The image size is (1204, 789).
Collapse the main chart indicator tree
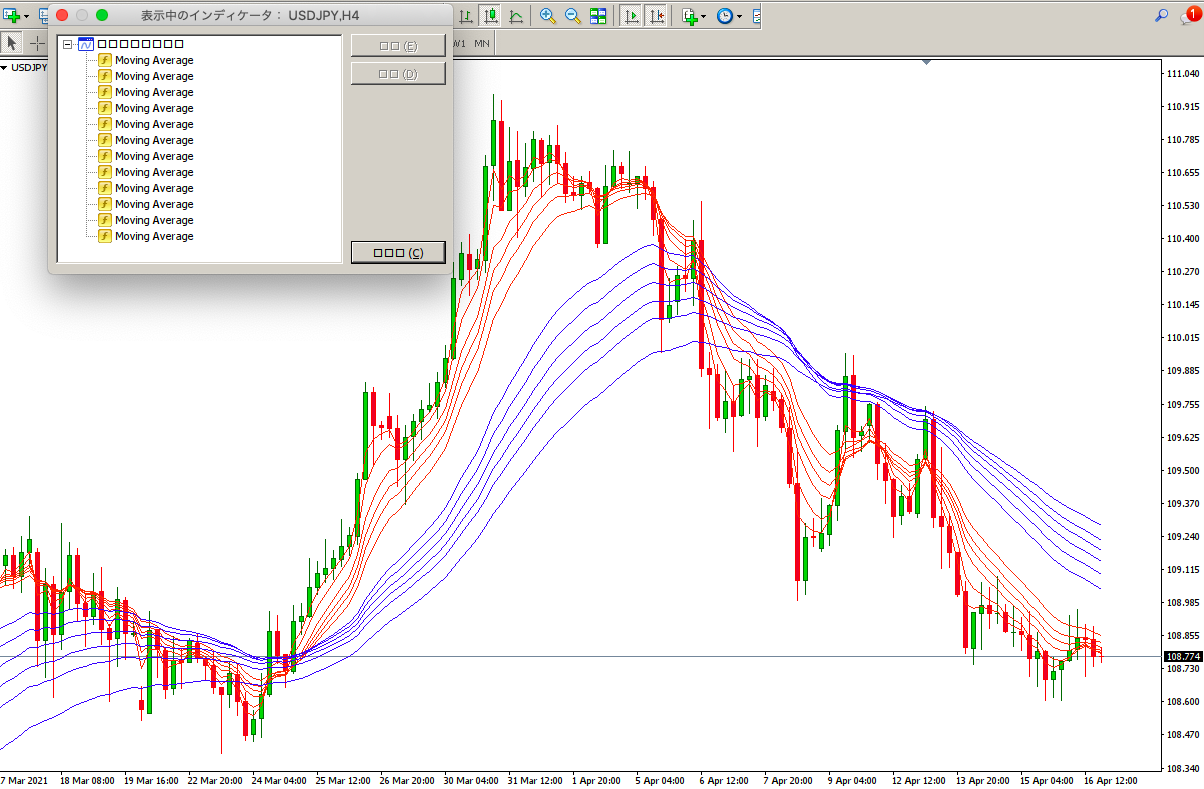(67, 44)
